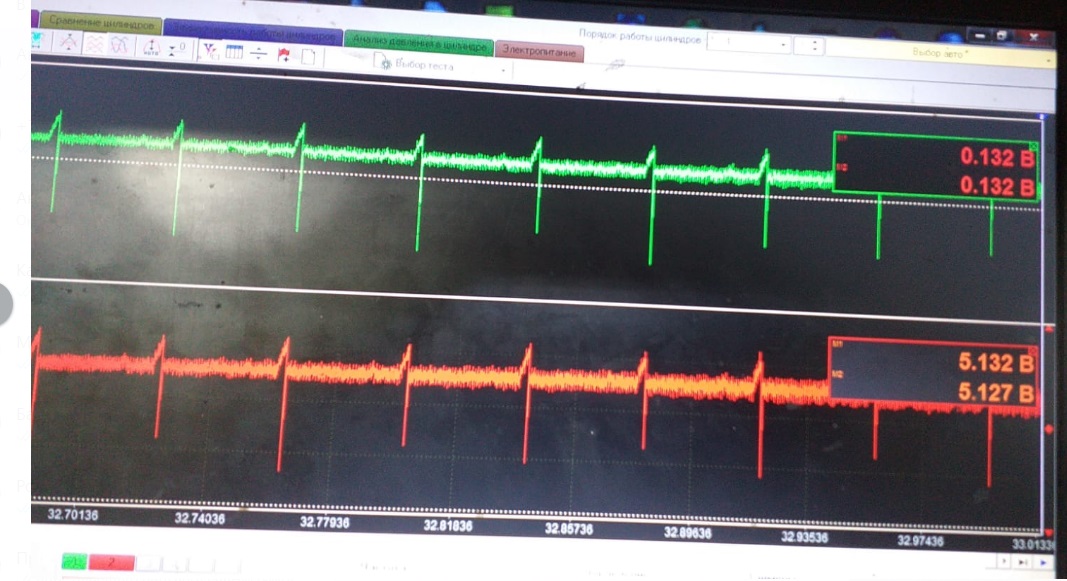Screen dimensions: 1067x581
Task: Click the red channel measurement readout box
Action: click(x=932, y=373)
